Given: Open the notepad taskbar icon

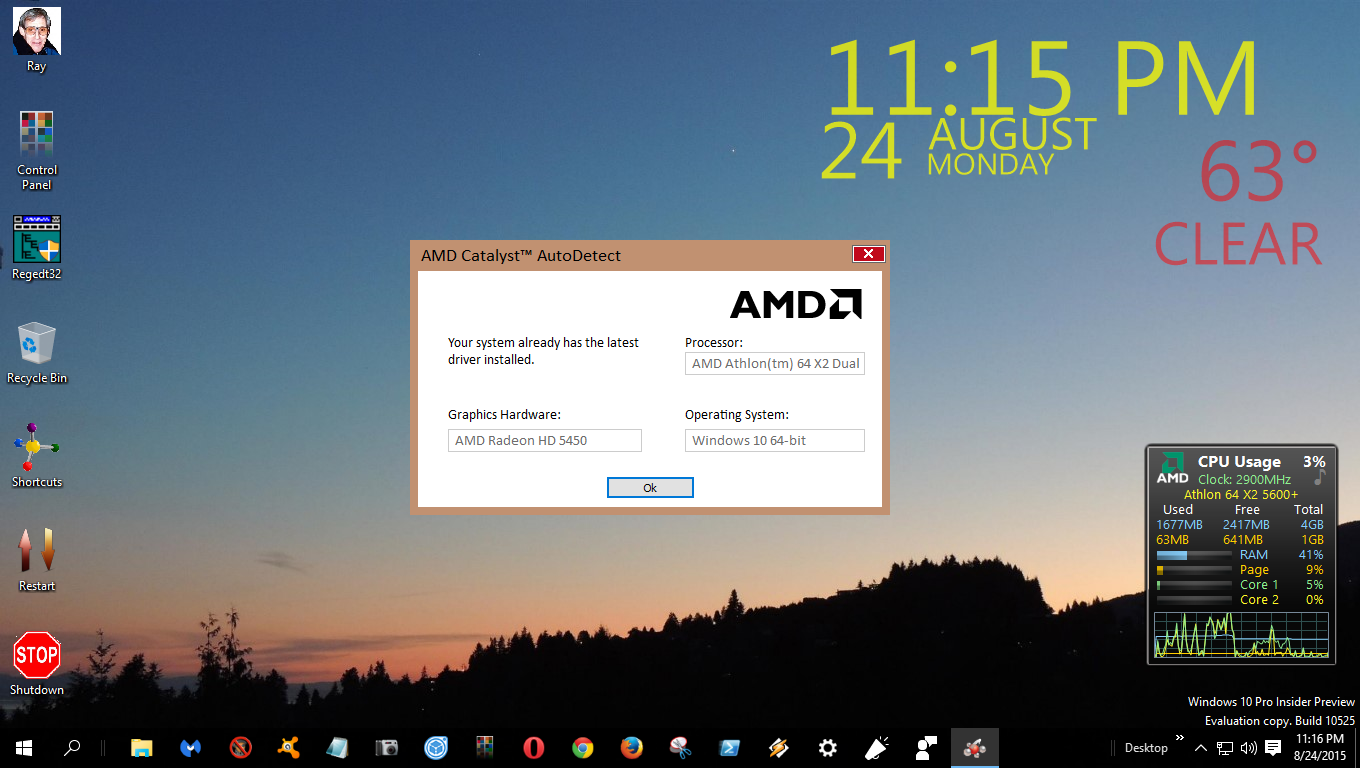Looking at the screenshot, I should (338, 747).
